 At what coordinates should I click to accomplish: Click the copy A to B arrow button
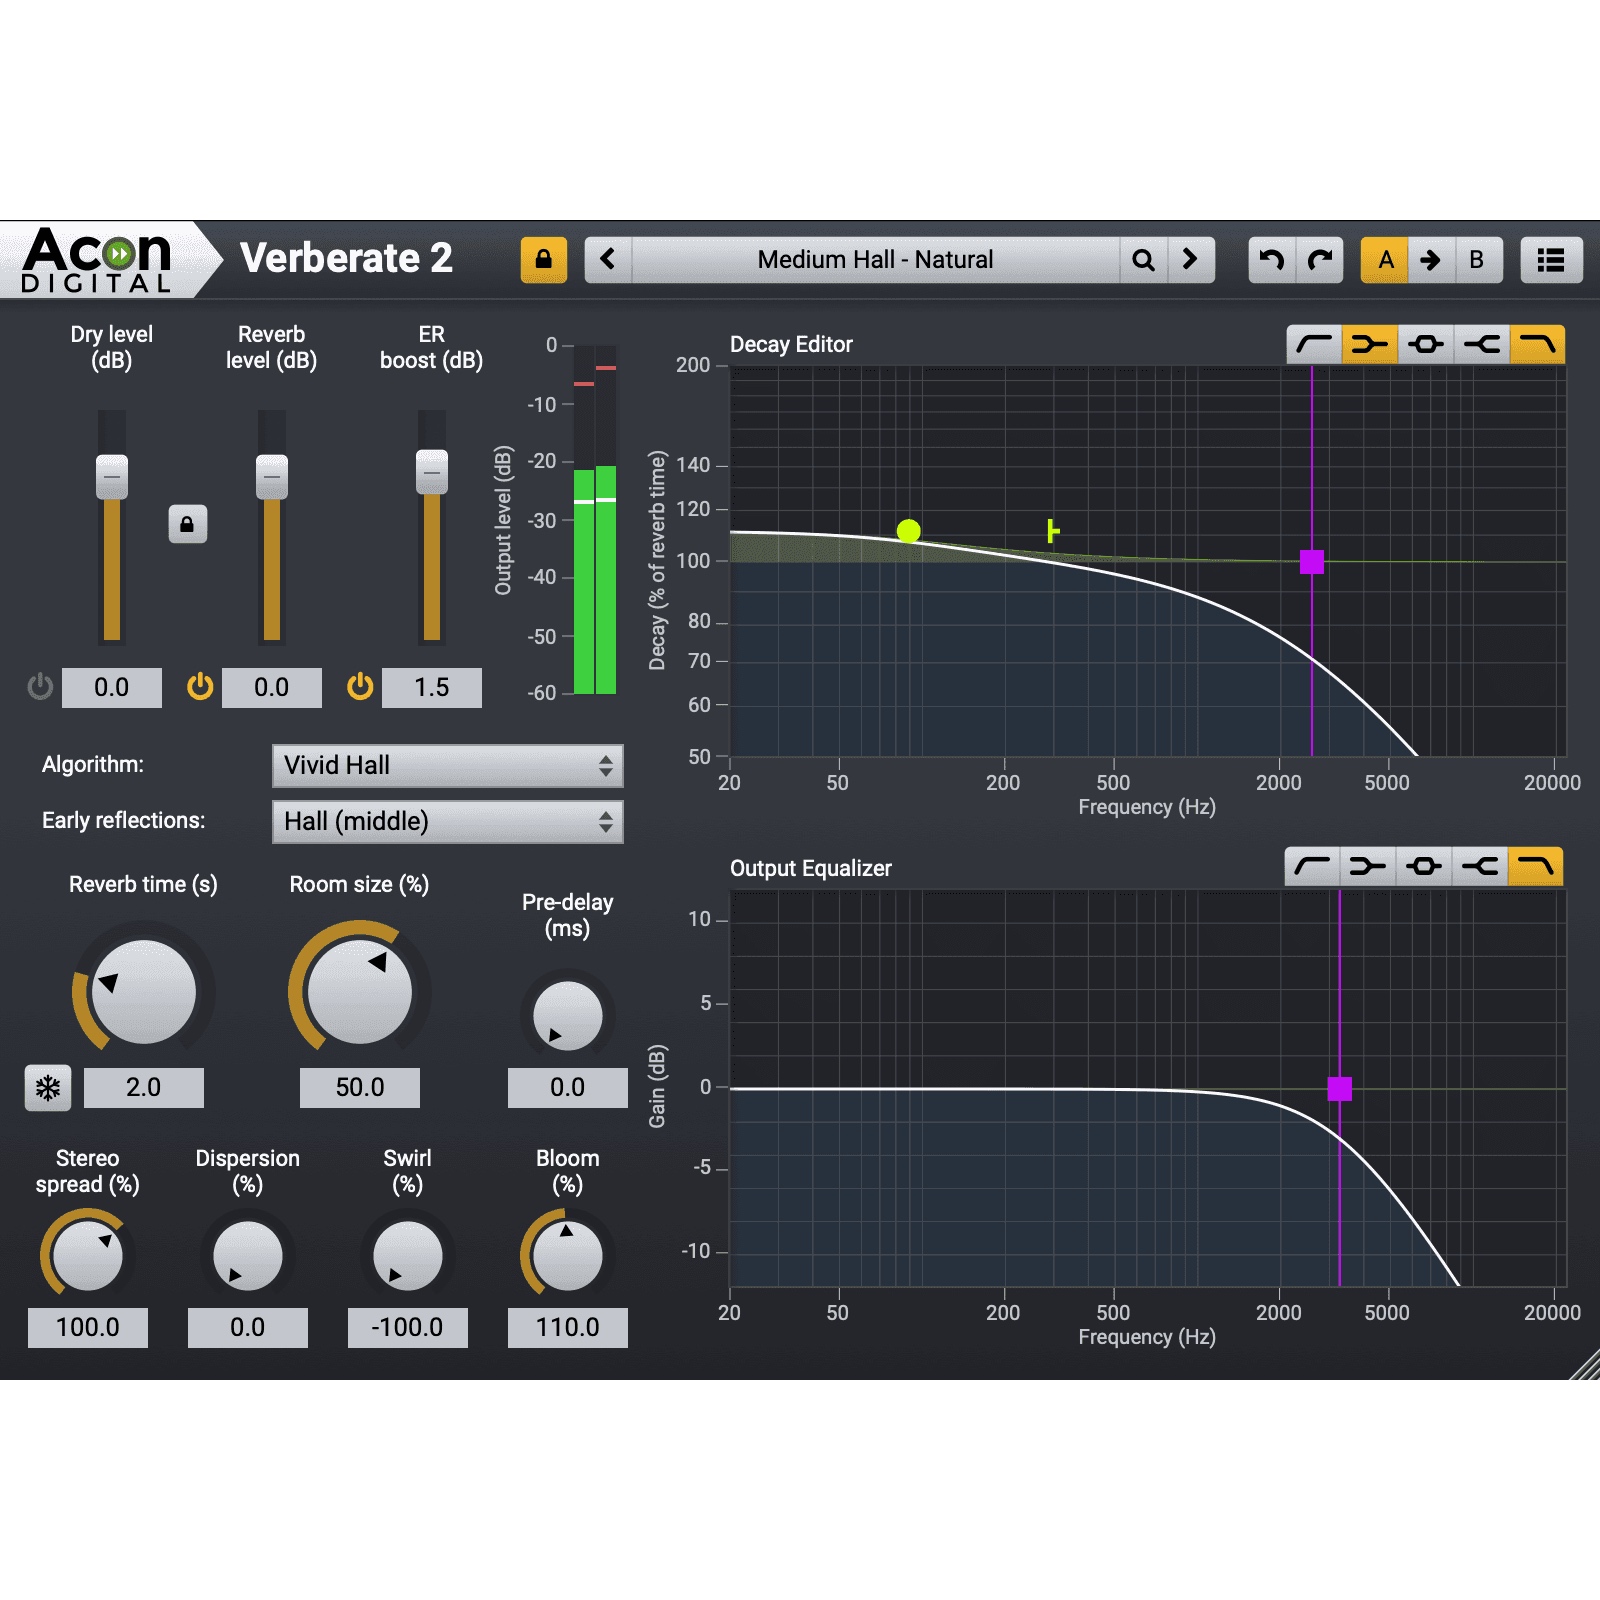tap(1431, 260)
